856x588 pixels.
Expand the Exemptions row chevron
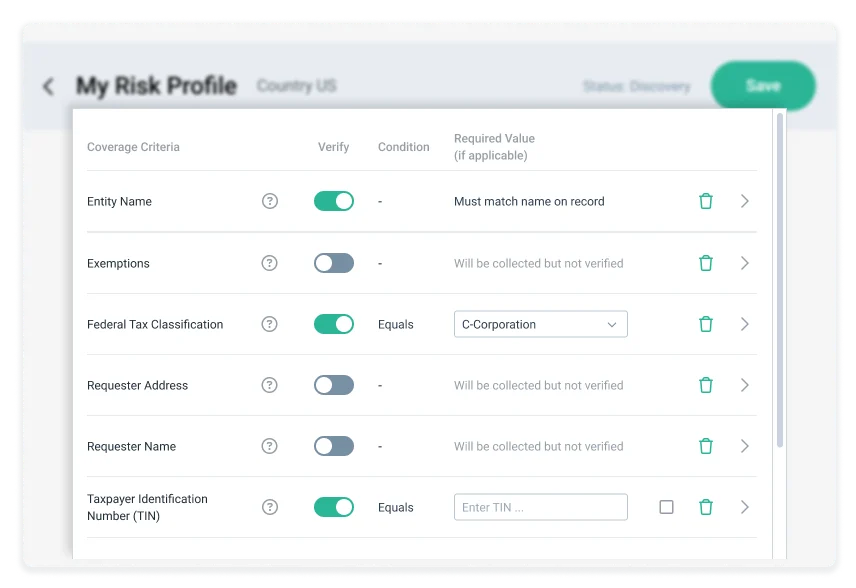745,263
